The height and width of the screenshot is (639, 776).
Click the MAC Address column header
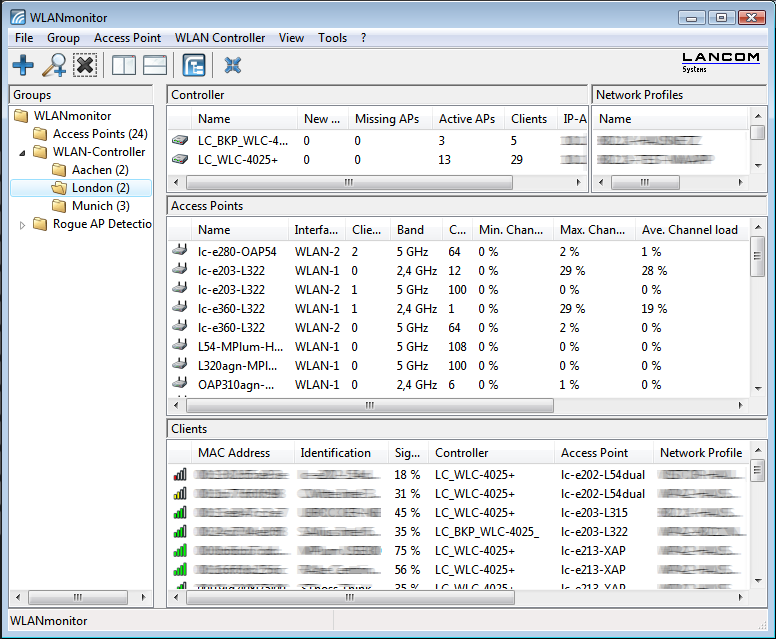233,453
